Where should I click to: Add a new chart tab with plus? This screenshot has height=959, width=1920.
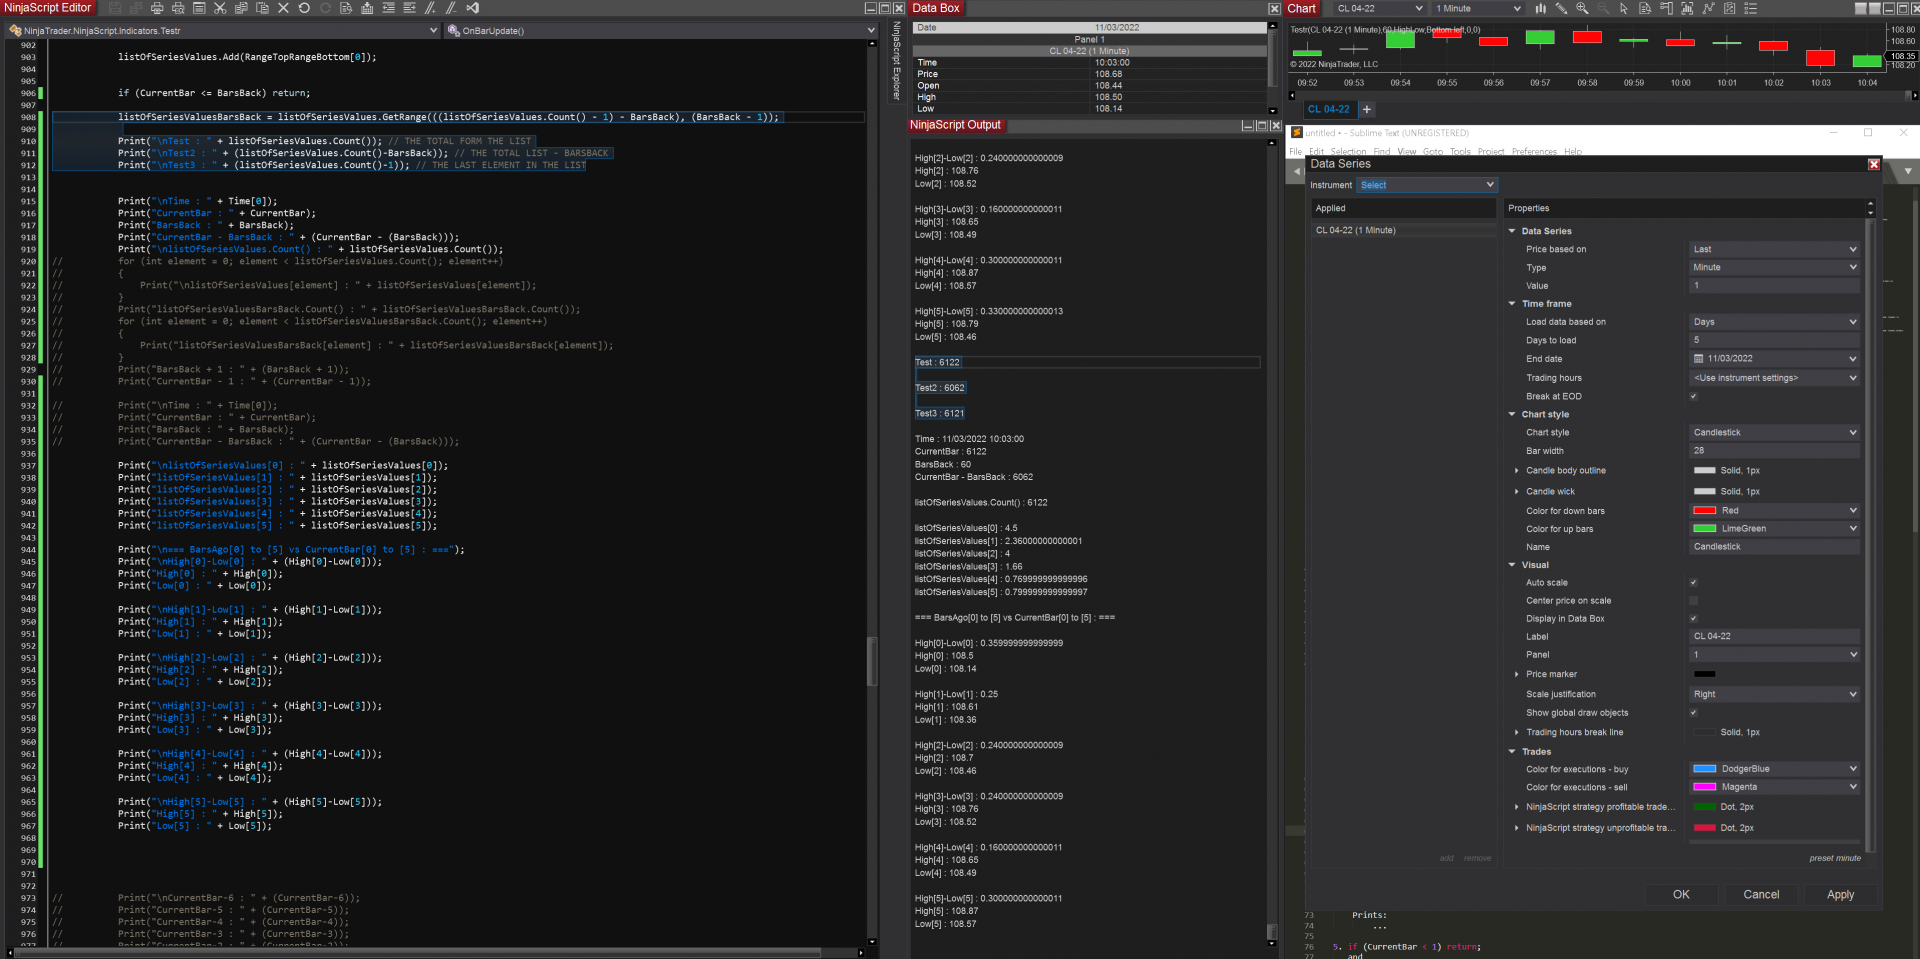[1367, 109]
